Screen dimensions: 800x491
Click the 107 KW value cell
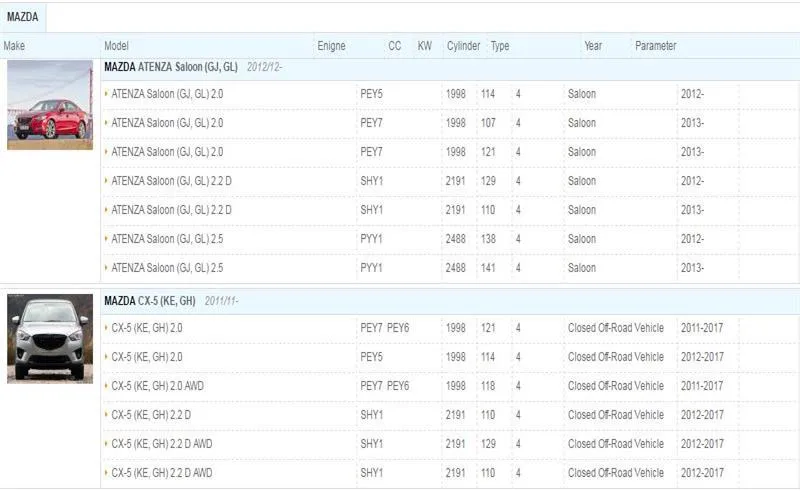pyautogui.click(x=488, y=123)
